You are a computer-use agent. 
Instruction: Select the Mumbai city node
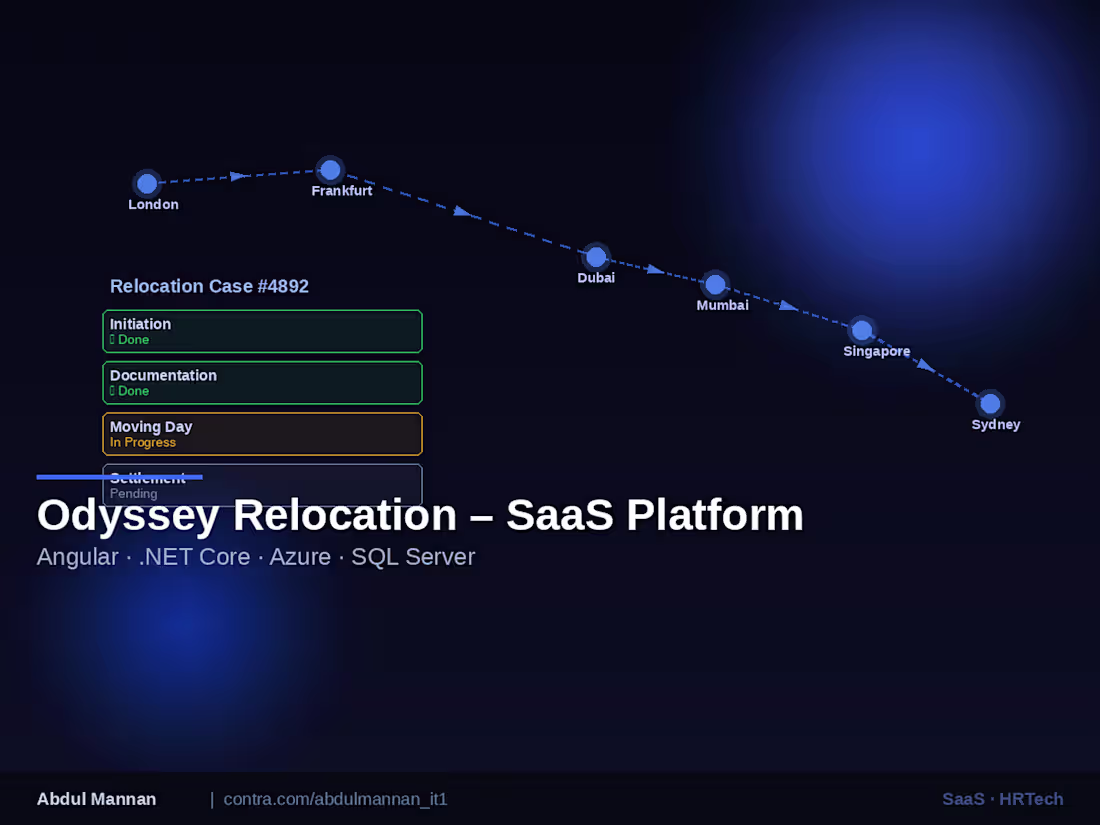pos(715,285)
